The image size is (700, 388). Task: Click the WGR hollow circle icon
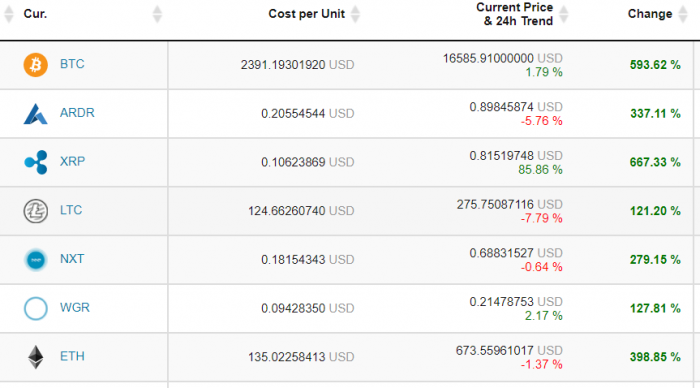click(x=36, y=308)
